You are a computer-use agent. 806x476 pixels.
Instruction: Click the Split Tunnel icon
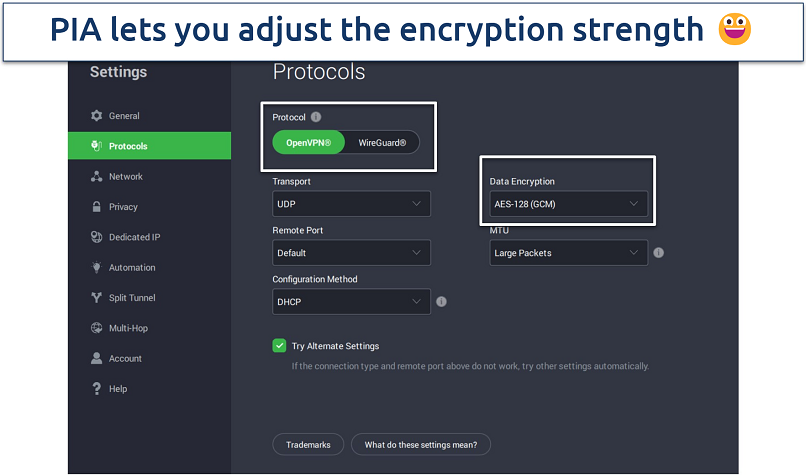click(97, 298)
